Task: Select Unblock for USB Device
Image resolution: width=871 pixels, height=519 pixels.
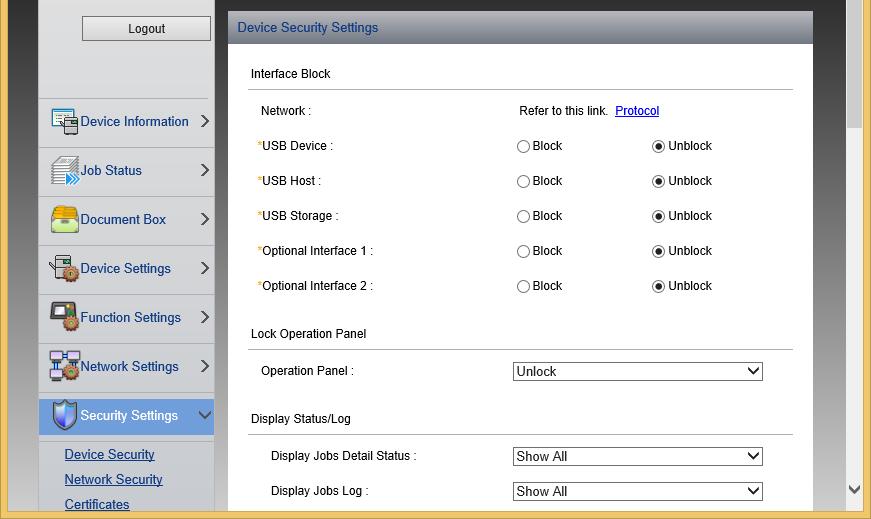Action: click(658, 147)
